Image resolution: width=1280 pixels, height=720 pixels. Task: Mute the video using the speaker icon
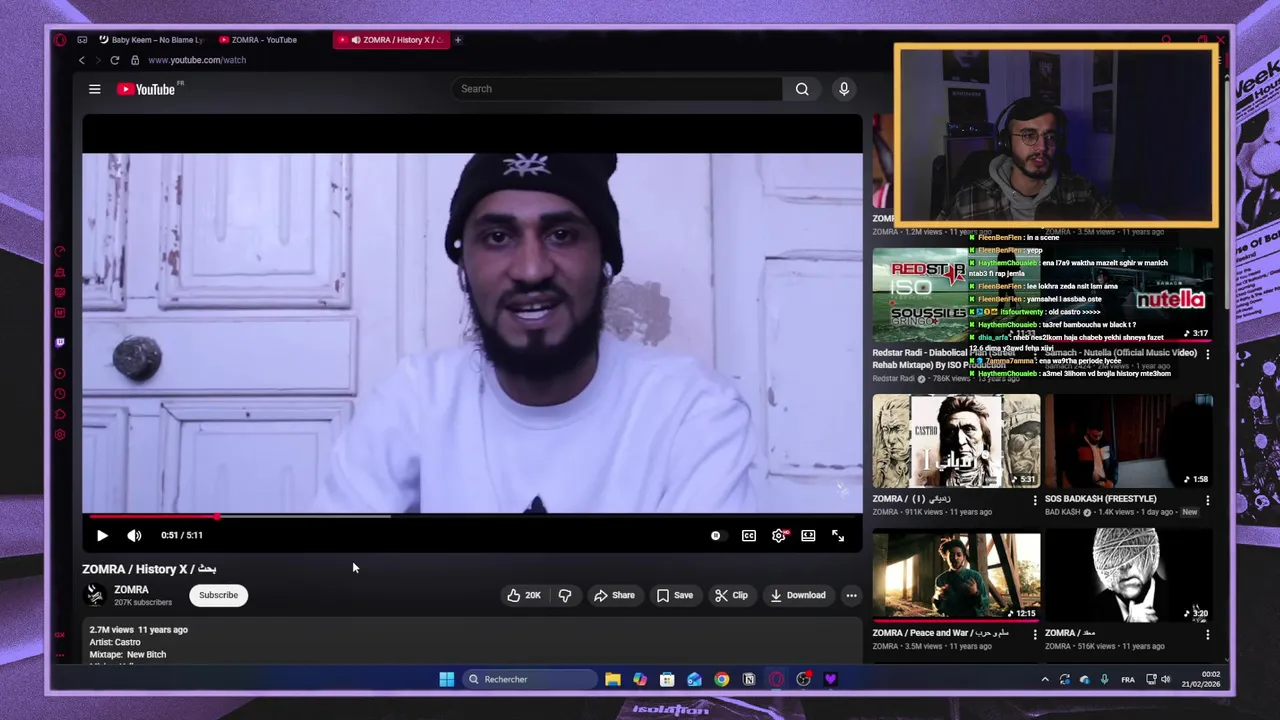pos(135,536)
